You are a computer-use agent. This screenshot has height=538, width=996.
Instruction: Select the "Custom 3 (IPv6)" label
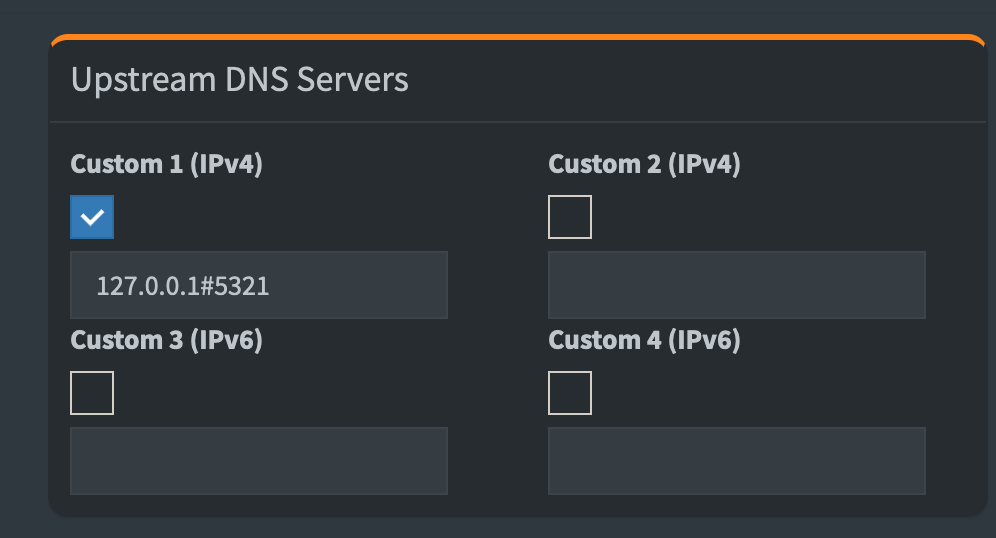[166, 341]
